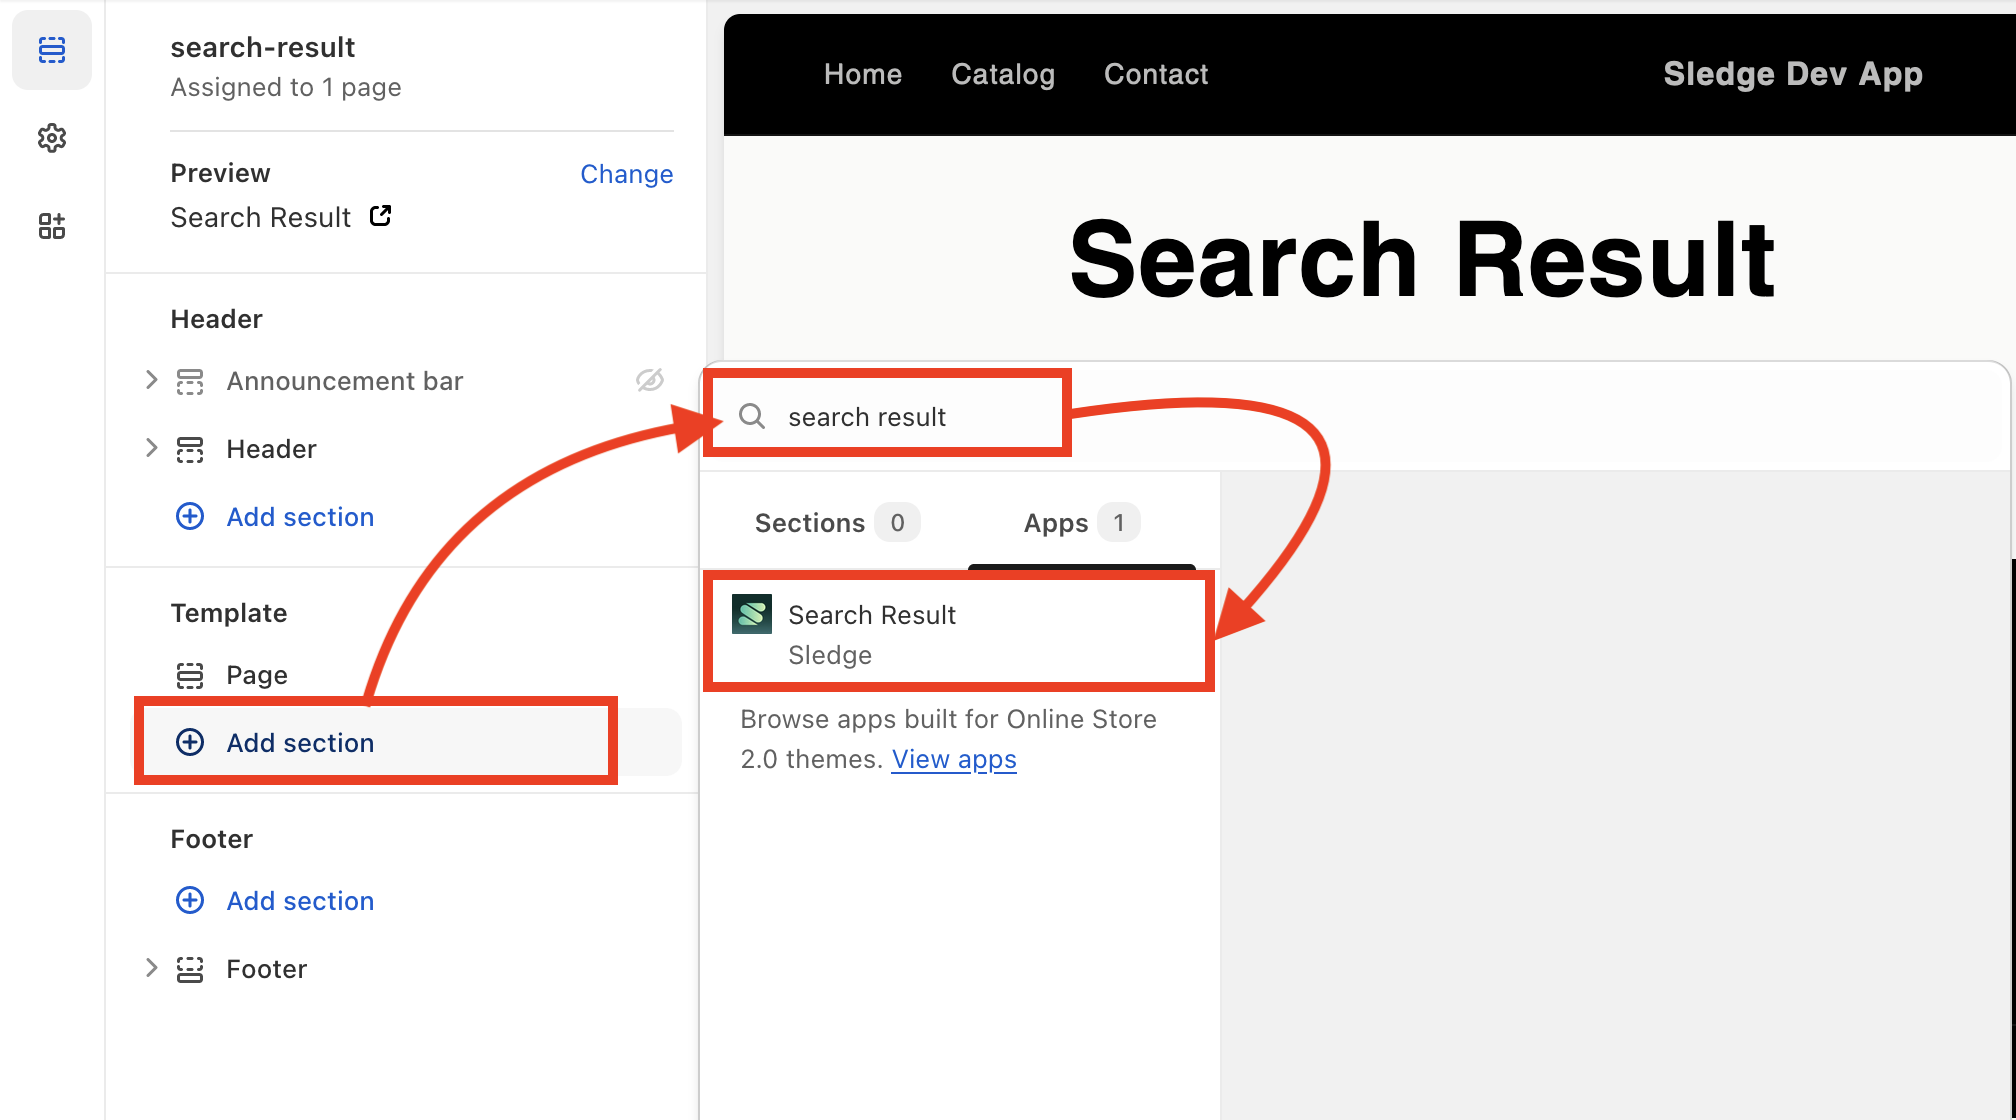The height and width of the screenshot is (1120, 2016).
Task: Expand the Announcement bar section
Action: (x=151, y=380)
